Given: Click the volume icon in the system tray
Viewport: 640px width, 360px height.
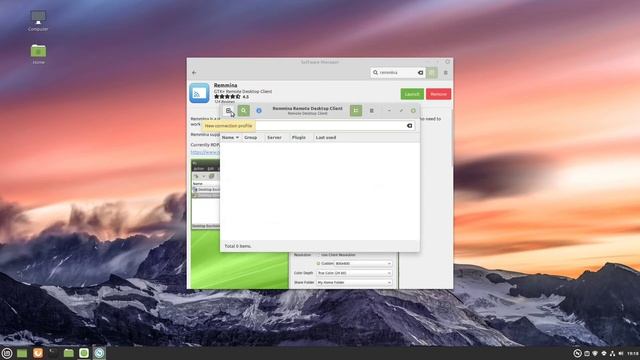Looking at the screenshot, I should click(x=621, y=353).
